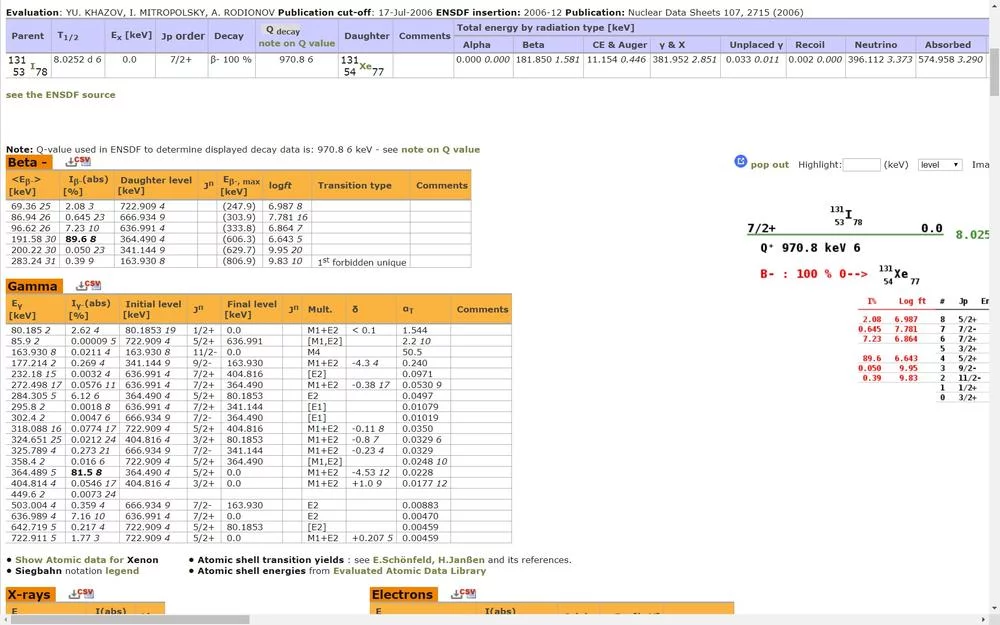Screen dimensions: 1000x625
Task: Select gamma energy '364.489 5'
Action: pyautogui.click(x=33, y=473)
